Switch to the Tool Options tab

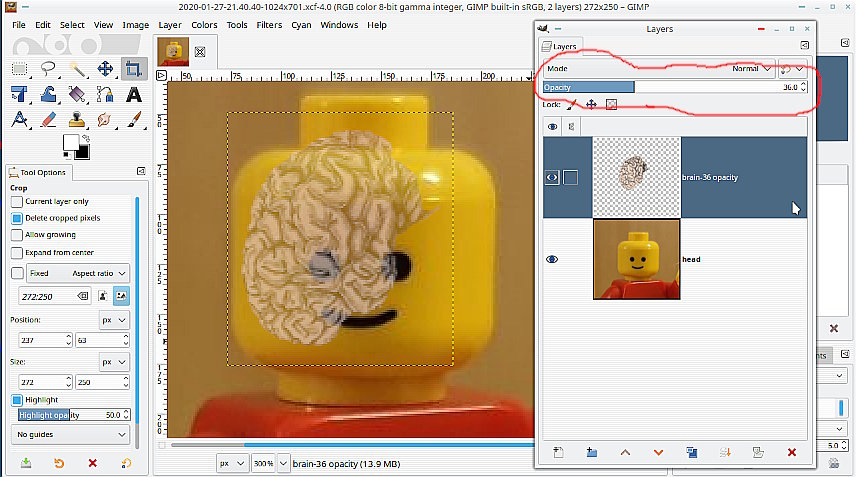point(38,172)
